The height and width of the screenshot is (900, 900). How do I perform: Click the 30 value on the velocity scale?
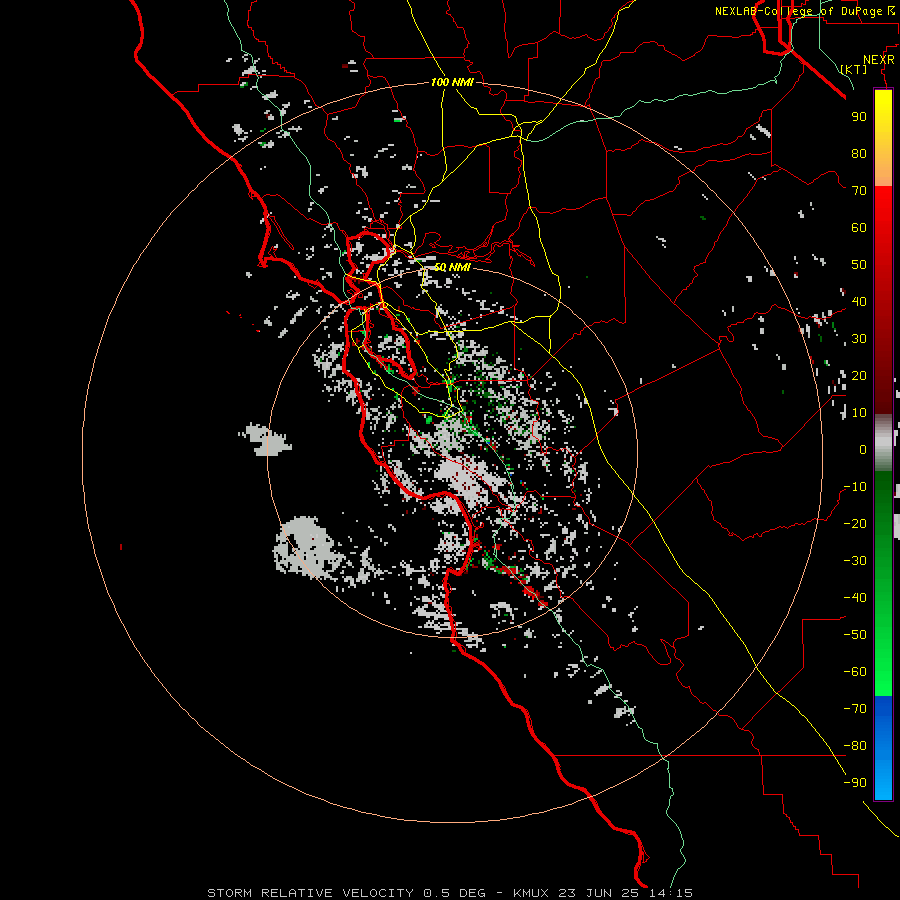tap(859, 339)
